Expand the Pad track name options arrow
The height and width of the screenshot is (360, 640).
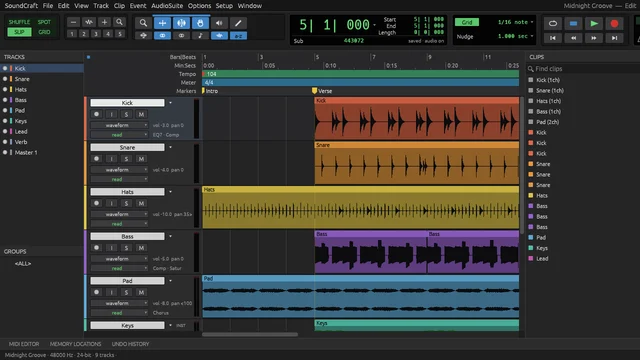pyautogui.click(x=170, y=281)
